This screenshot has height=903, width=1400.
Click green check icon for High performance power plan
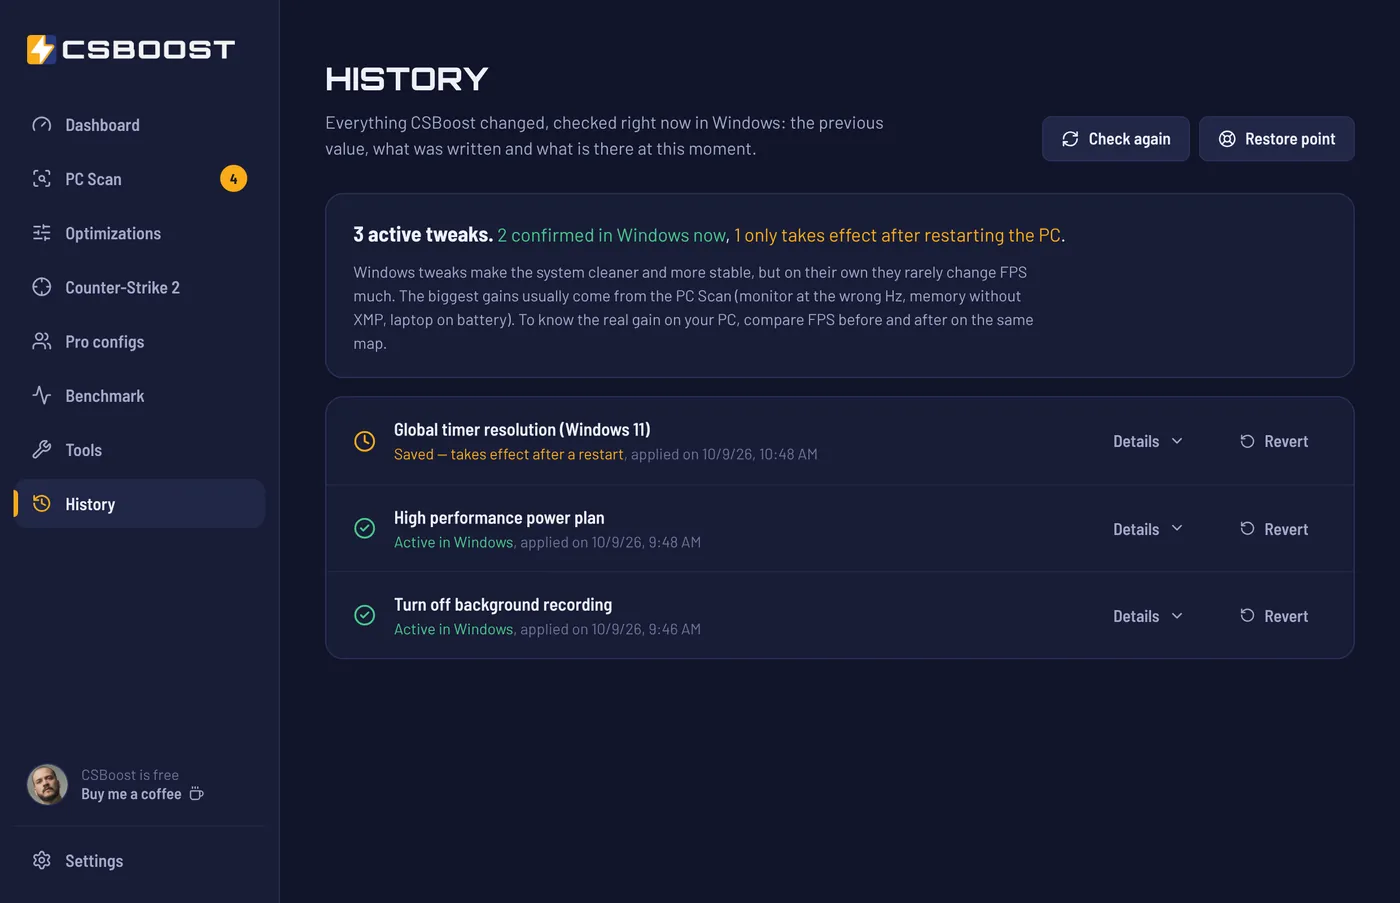pyautogui.click(x=365, y=528)
